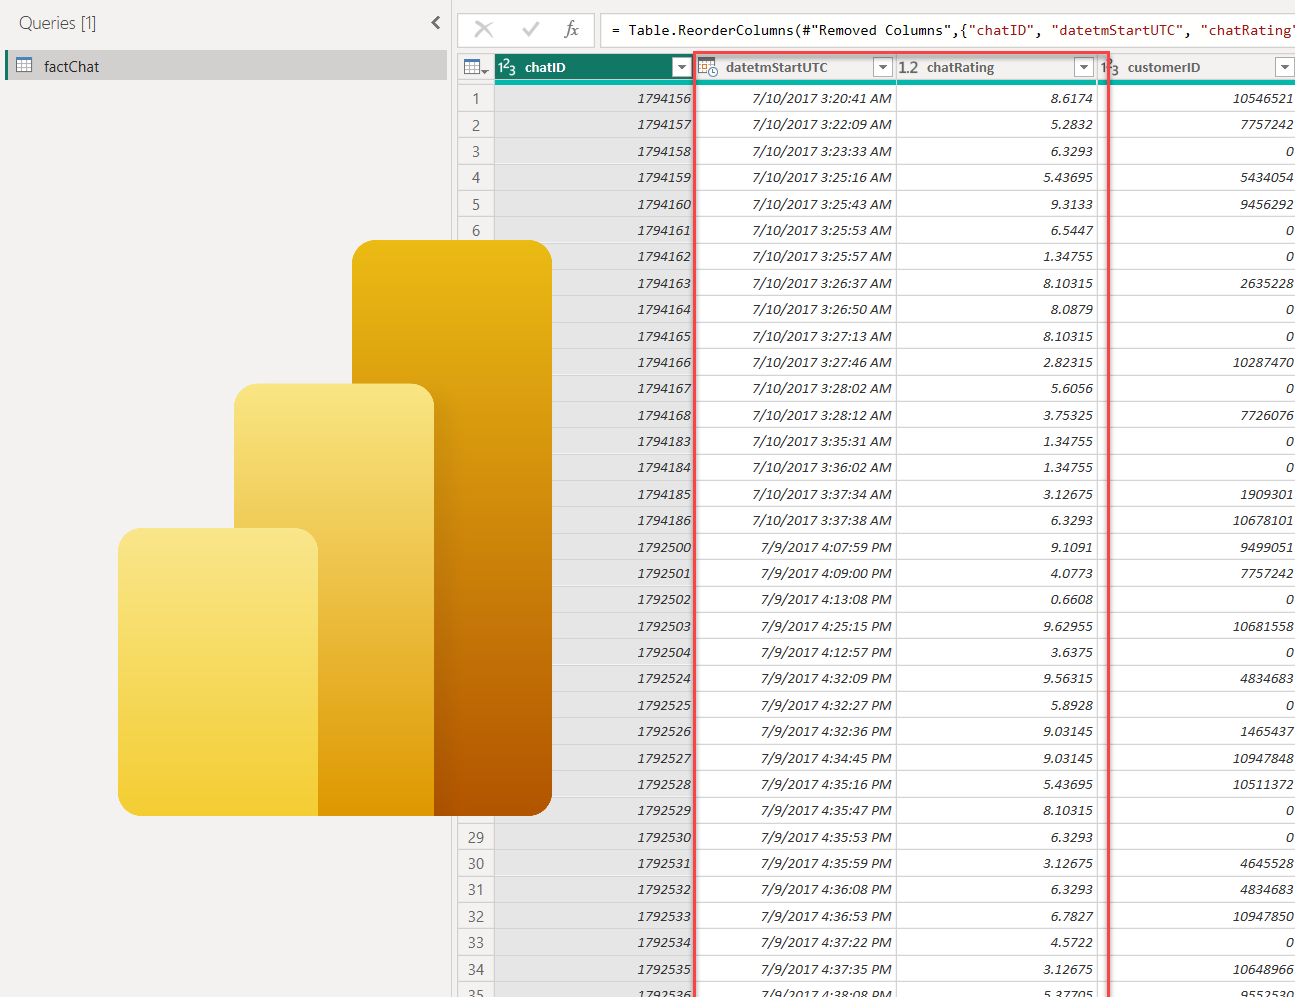Click customerID cell 1465437
Viewport: 1295px width, 997px height.
coord(1197,731)
